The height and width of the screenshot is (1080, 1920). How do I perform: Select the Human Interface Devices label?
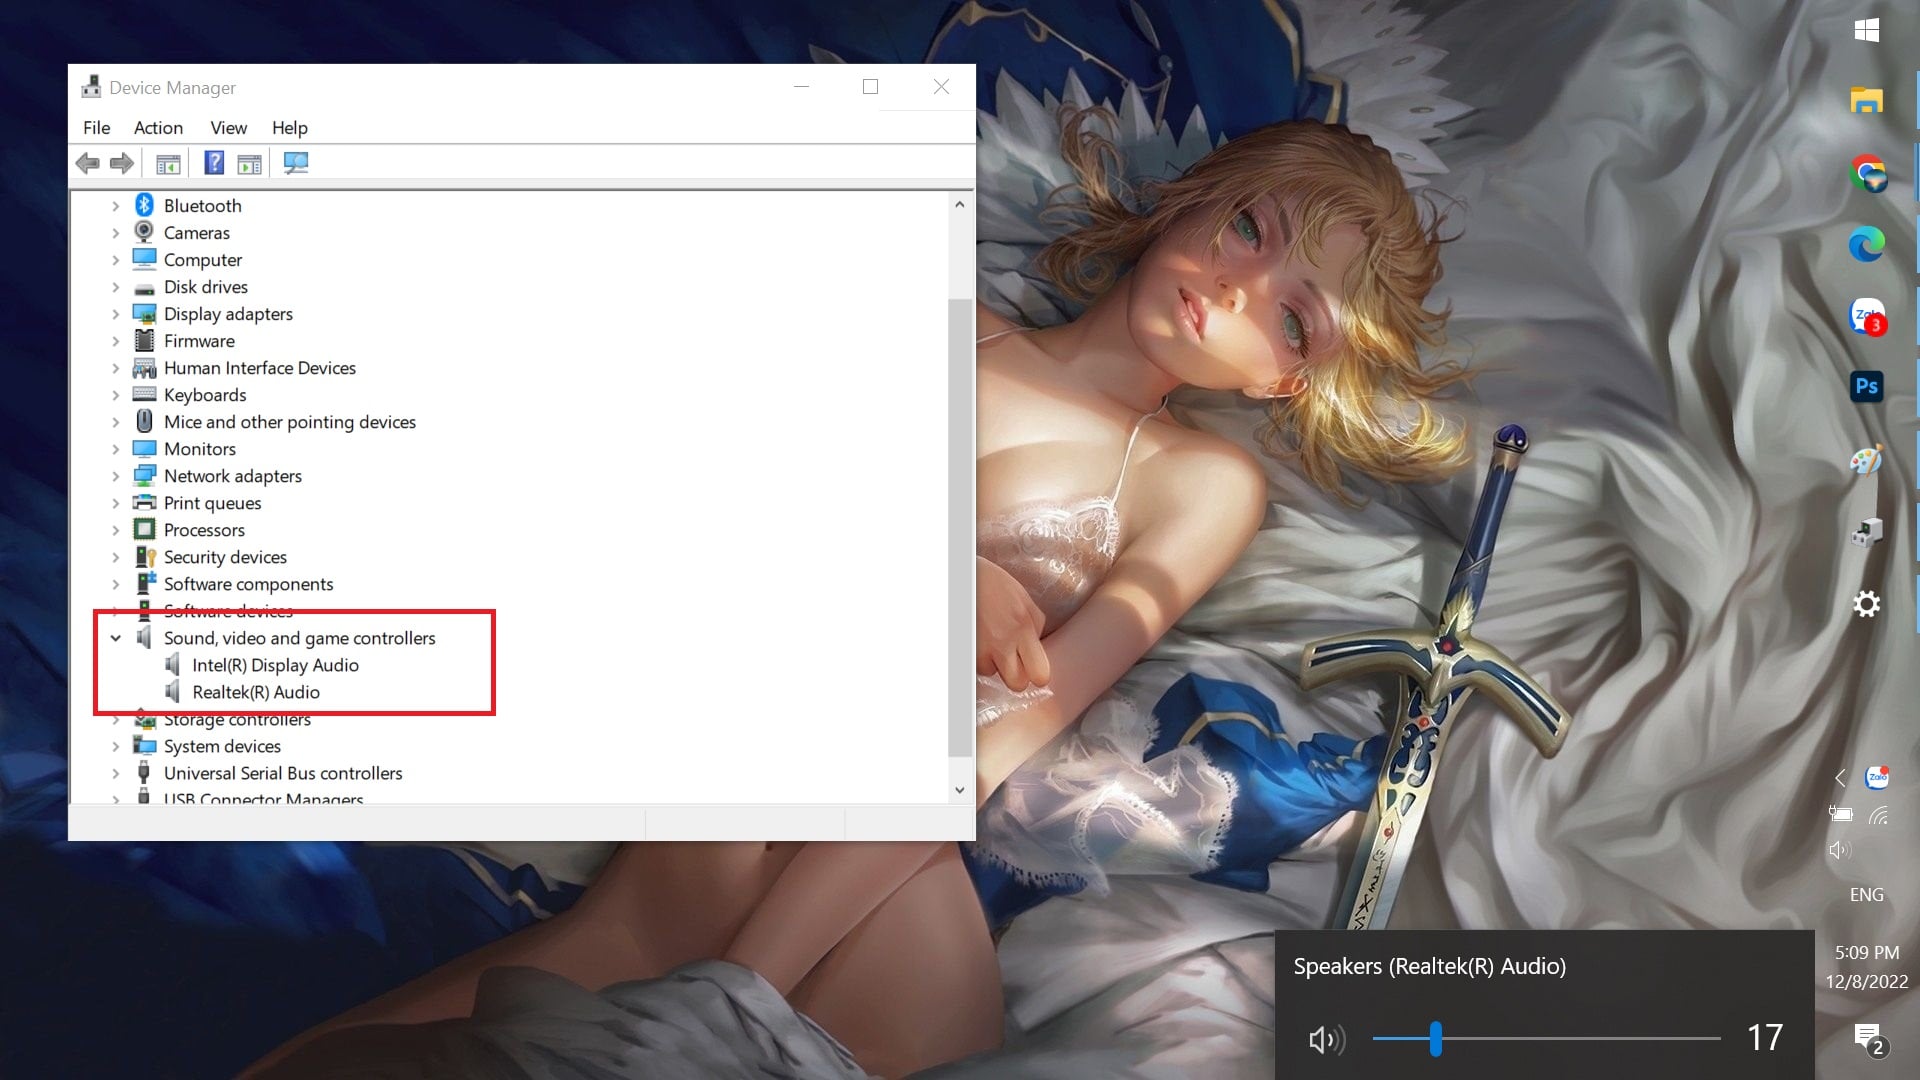coord(260,368)
